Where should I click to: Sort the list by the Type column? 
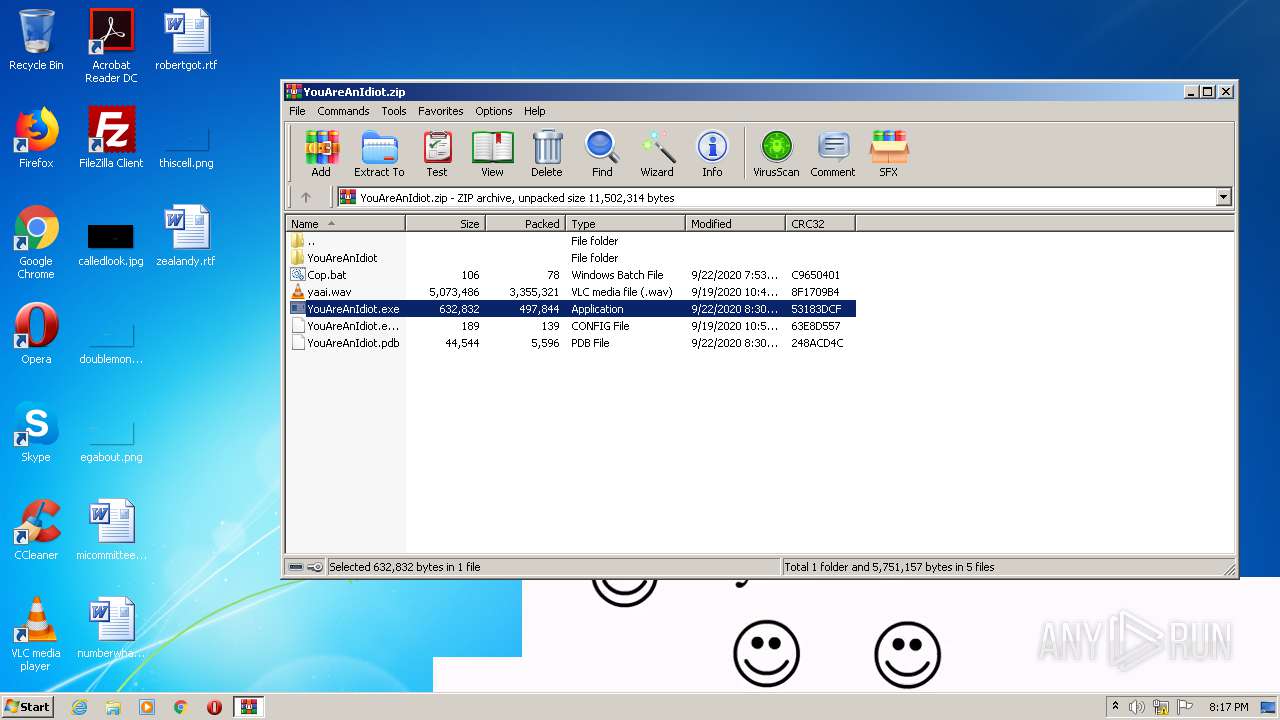[626, 224]
